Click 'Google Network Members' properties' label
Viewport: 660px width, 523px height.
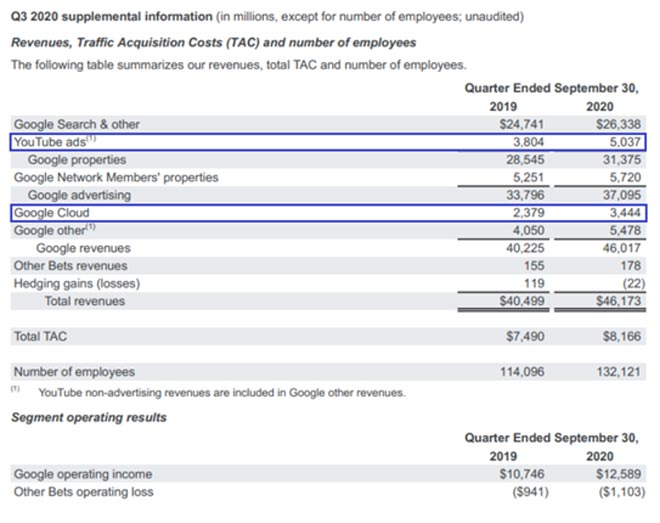pyautogui.click(x=115, y=178)
